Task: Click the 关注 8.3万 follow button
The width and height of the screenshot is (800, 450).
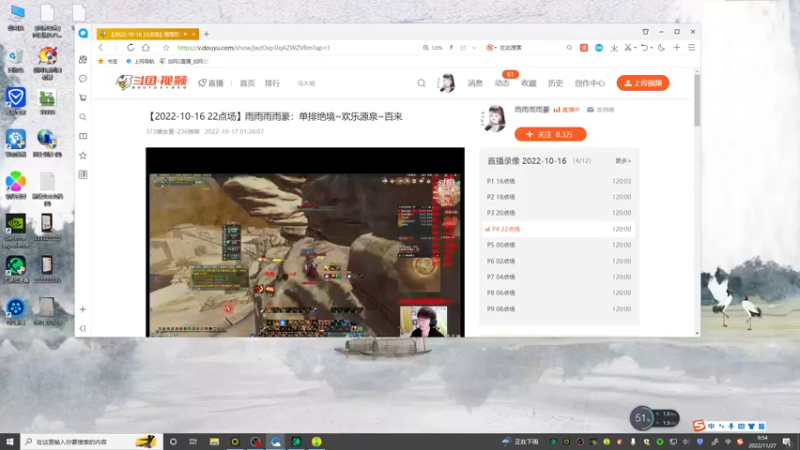Action: click(x=551, y=134)
